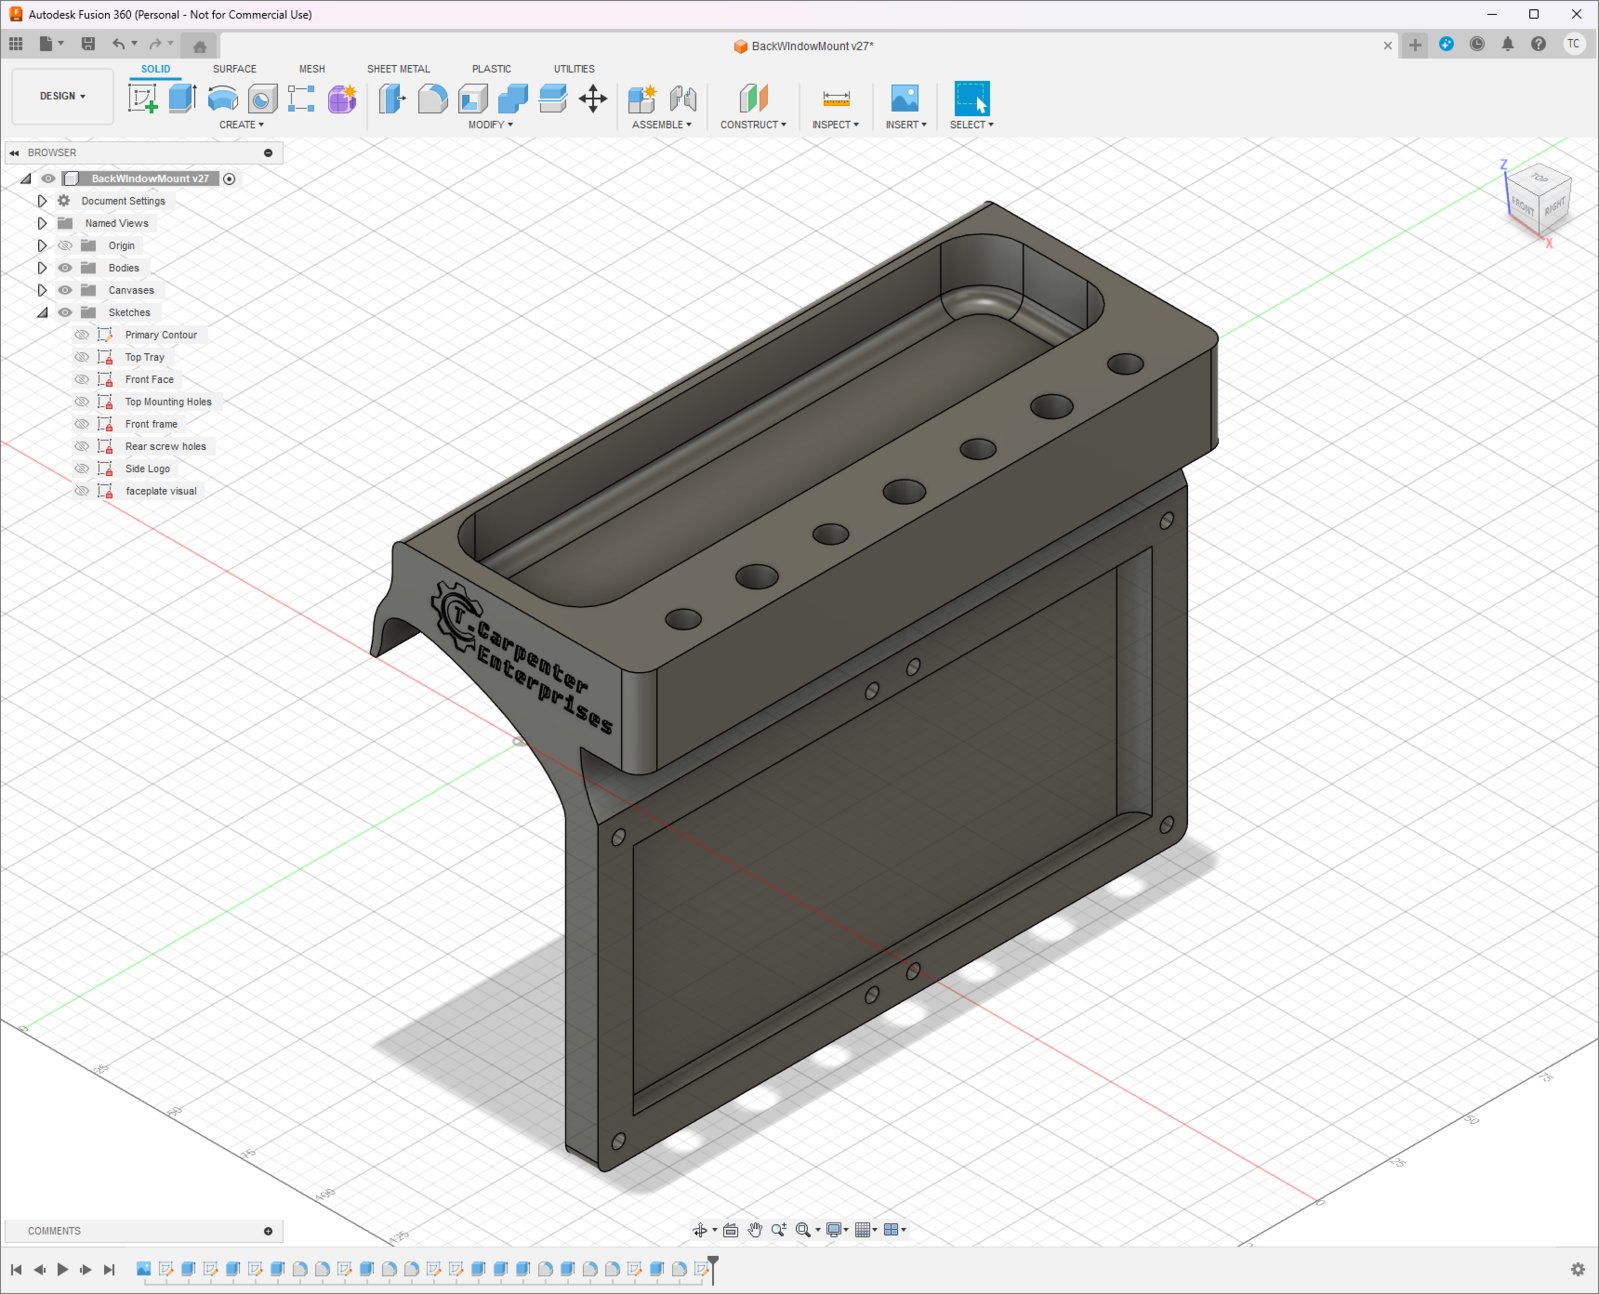
Task: Click the Joint tool icon
Action: click(683, 98)
